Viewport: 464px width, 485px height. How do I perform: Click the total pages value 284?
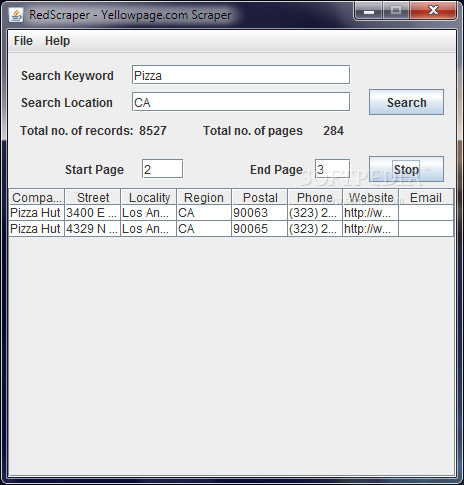click(x=333, y=131)
